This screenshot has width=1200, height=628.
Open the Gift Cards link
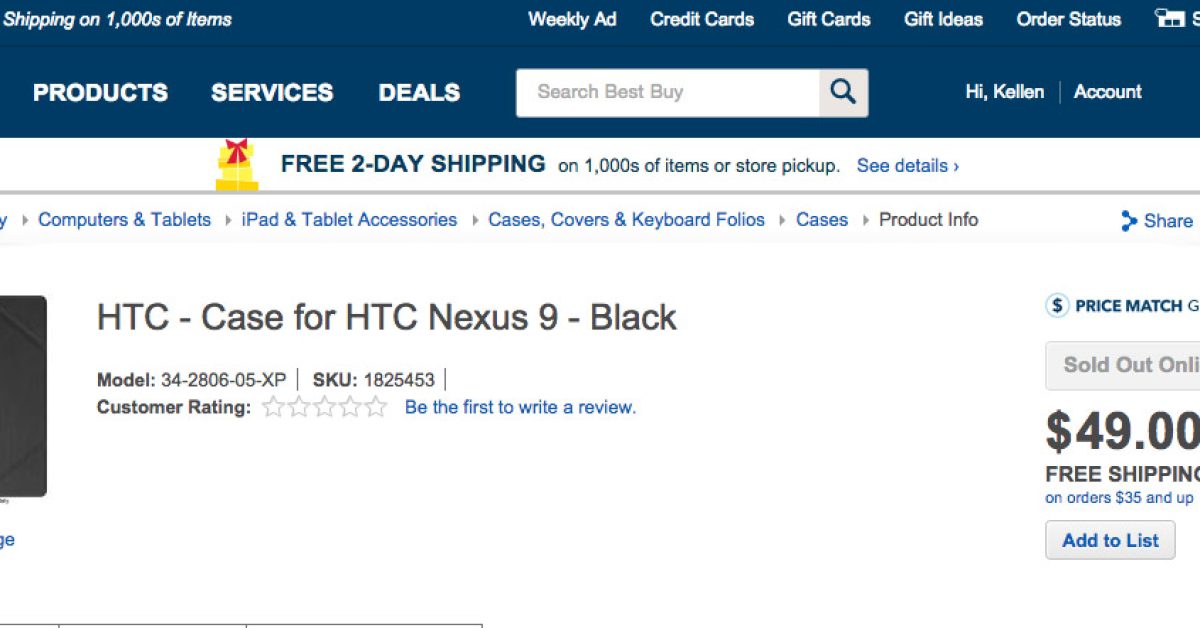click(x=829, y=19)
